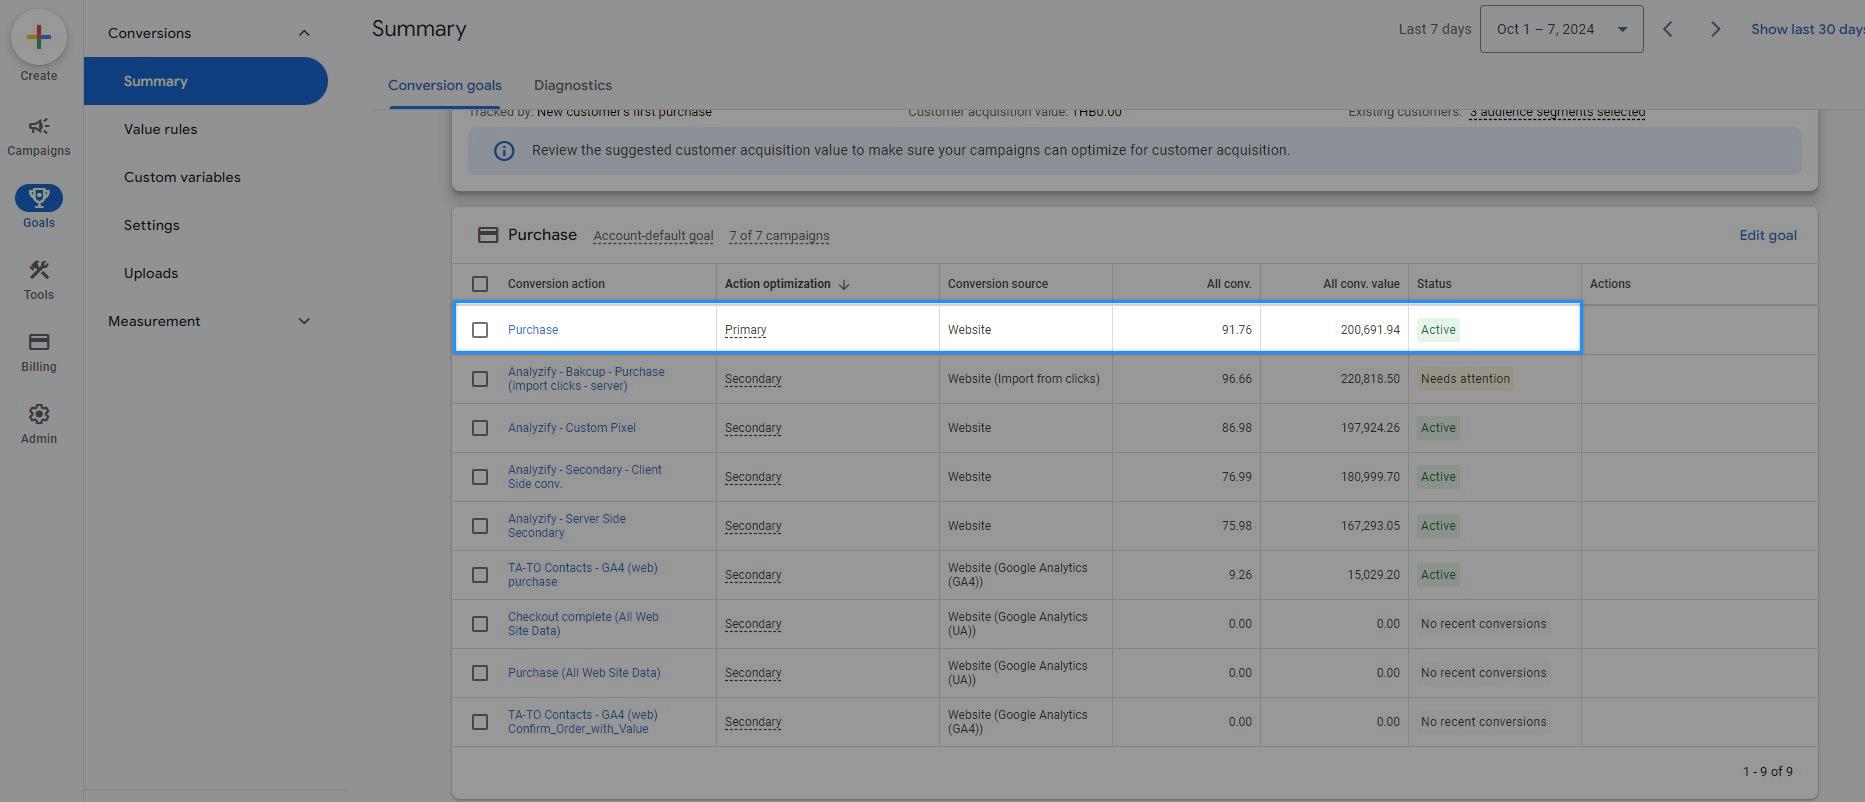Expand the Measurement section
This screenshot has height=802, width=1865.
tap(304, 321)
